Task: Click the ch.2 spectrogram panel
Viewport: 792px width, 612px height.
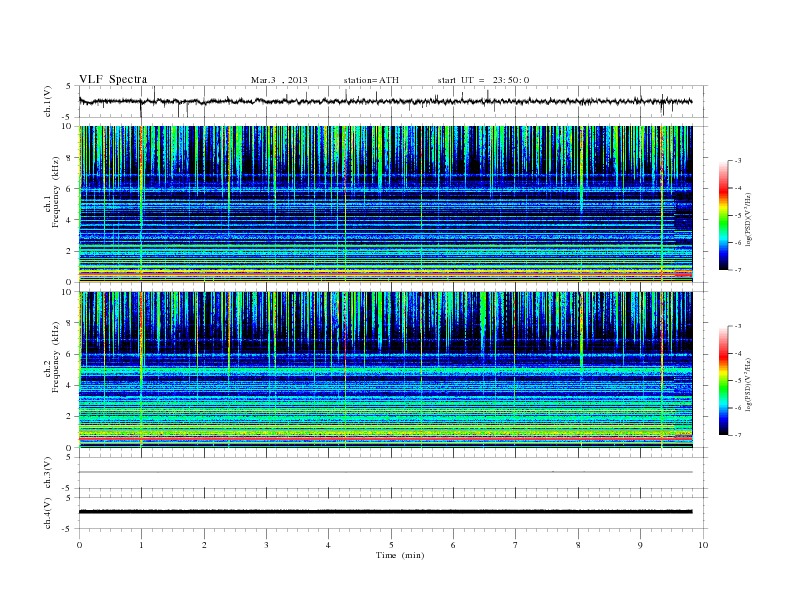Action: (x=385, y=370)
